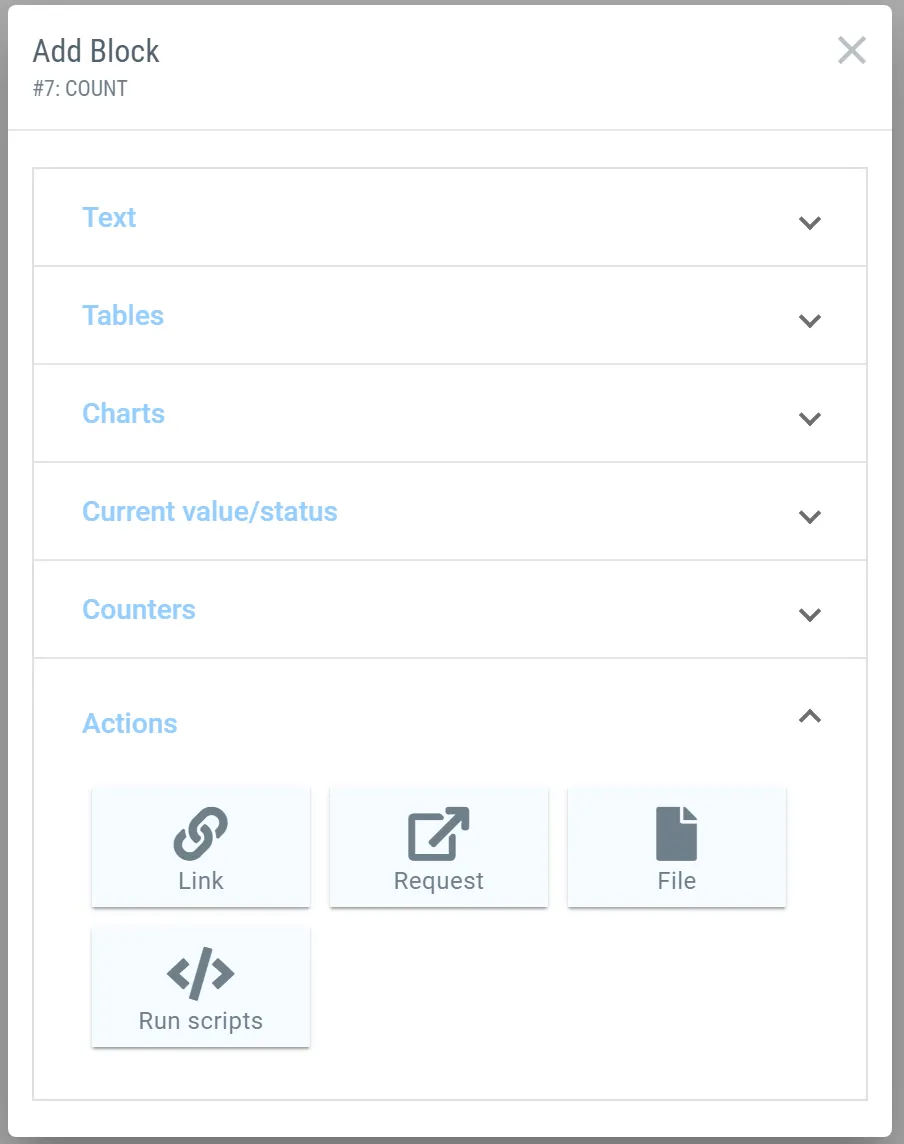The width and height of the screenshot is (904, 1144).
Task: Click the Request external-arrow icon
Action: [x=439, y=833]
